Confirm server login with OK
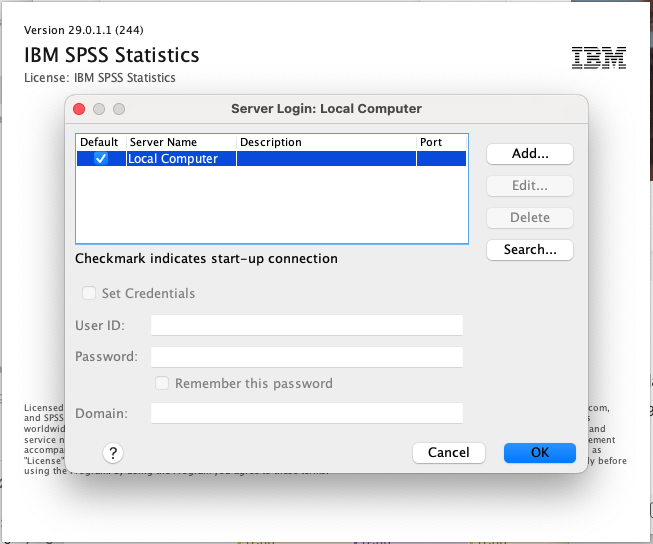The height and width of the screenshot is (544, 653). 540,453
